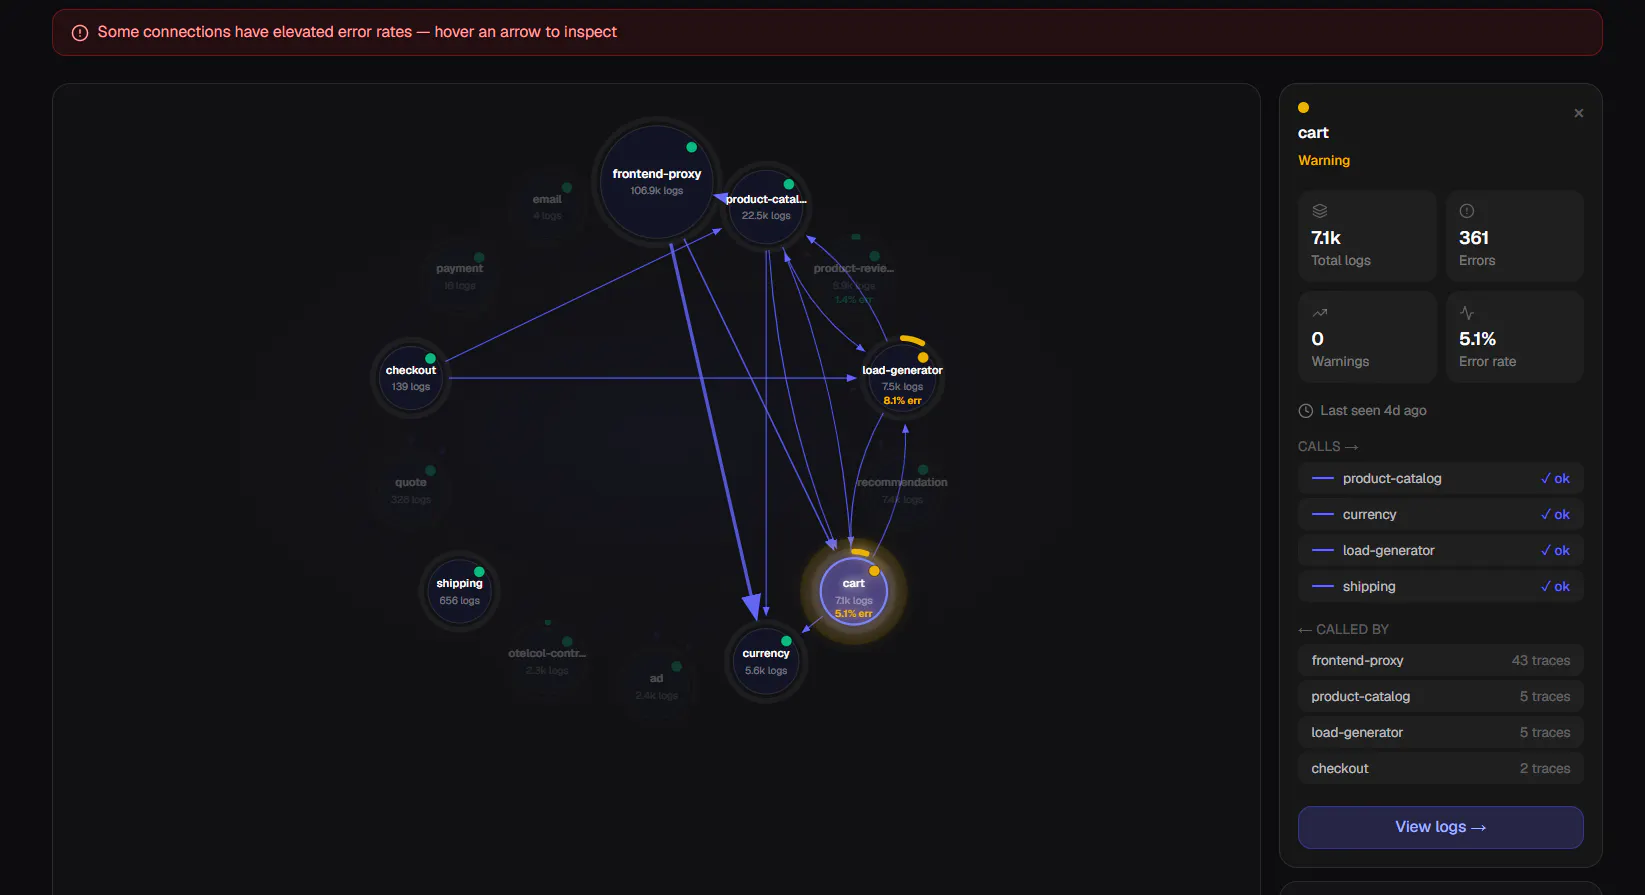Select the dimmed product-reviews node

854,277
